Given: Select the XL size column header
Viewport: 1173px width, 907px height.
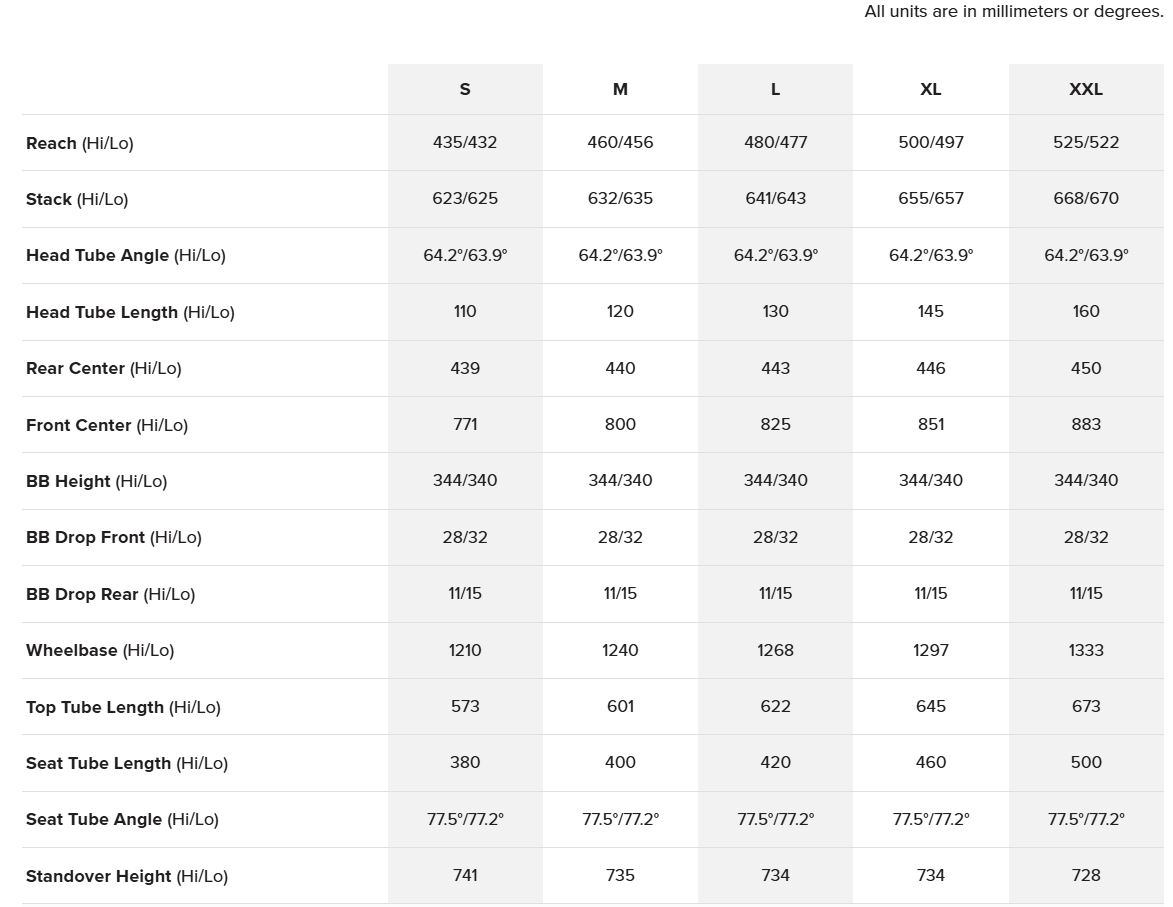Looking at the screenshot, I should pyautogui.click(x=931, y=89).
